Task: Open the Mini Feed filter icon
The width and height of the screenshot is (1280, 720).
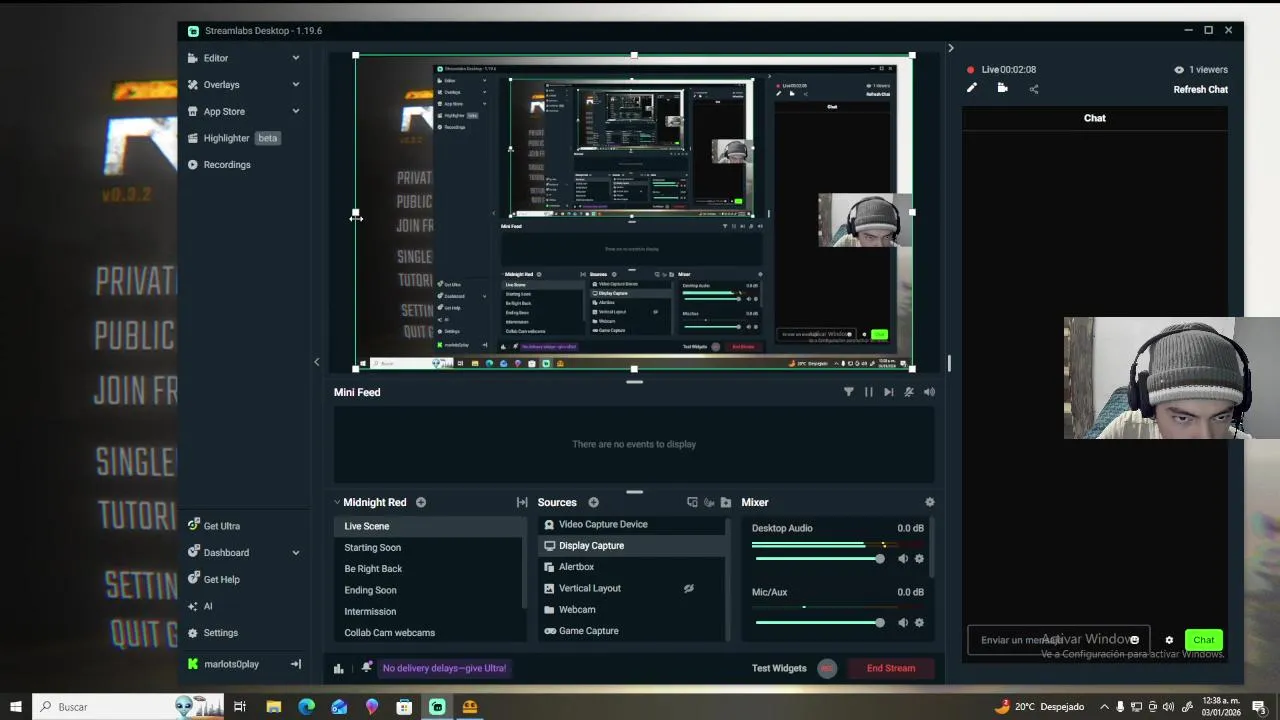Action: [x=849, y=392]
